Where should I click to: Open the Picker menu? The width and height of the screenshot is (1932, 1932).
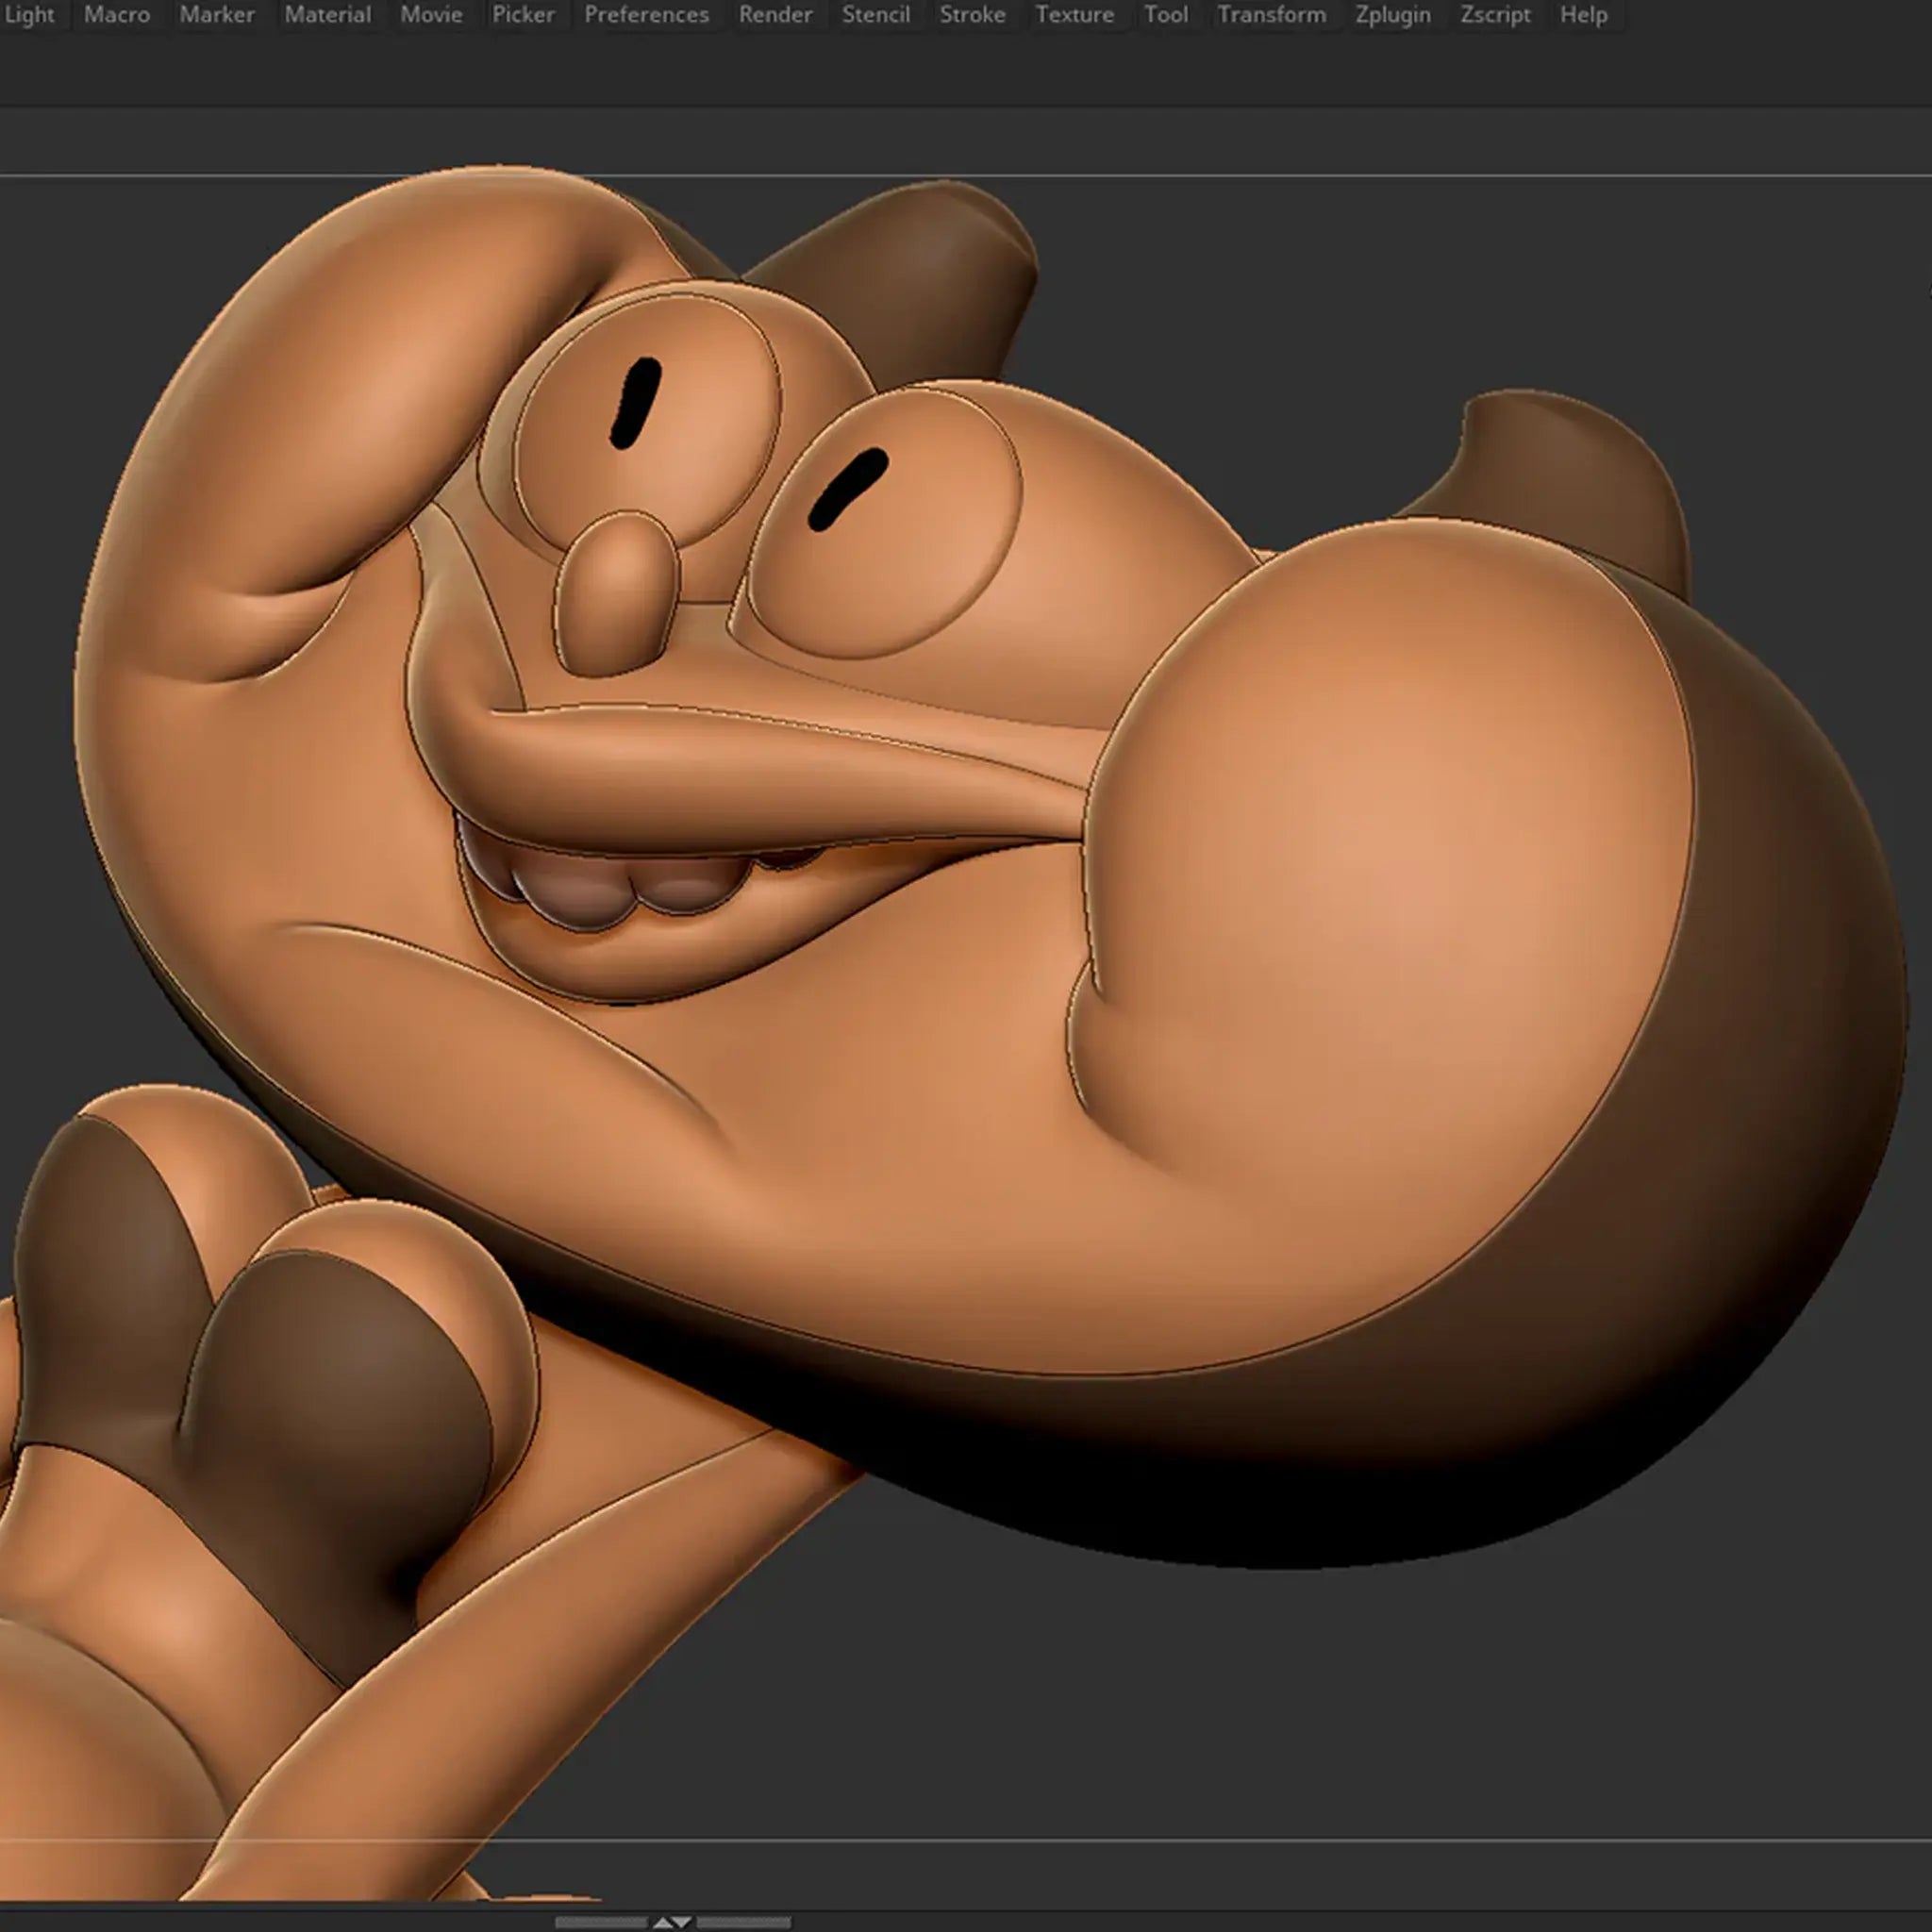click(523, 15)
